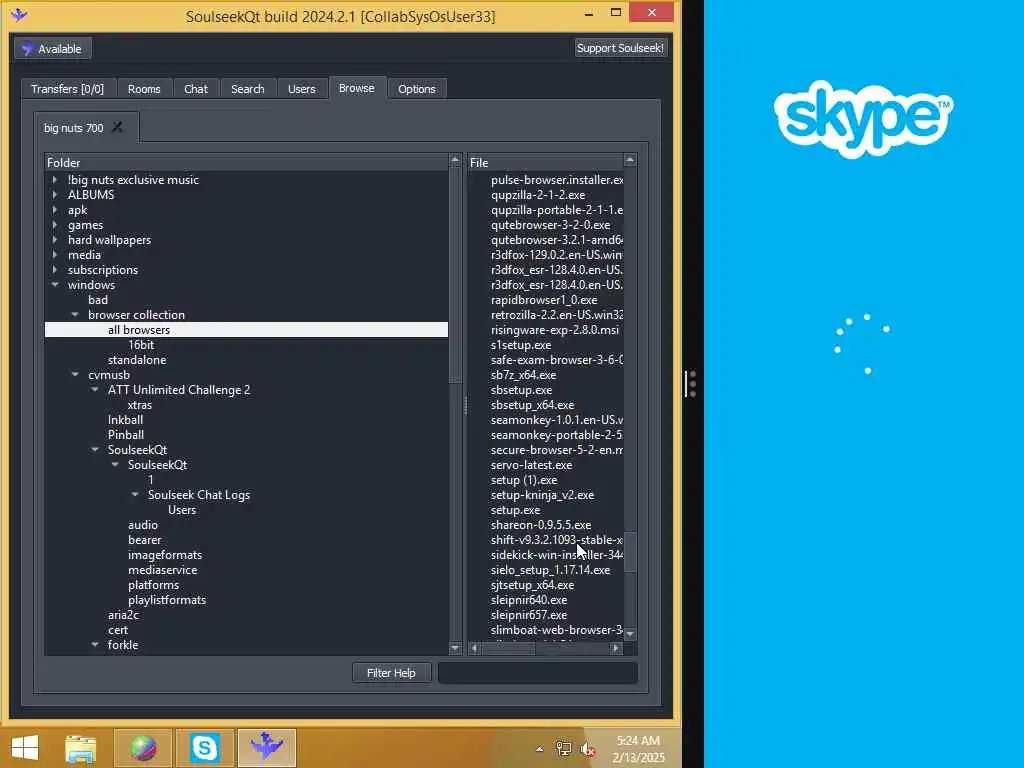Expand the hard wallpapers folder
Image resolution: width=1024 pixels, height=768 pixels.
[55, 240]
